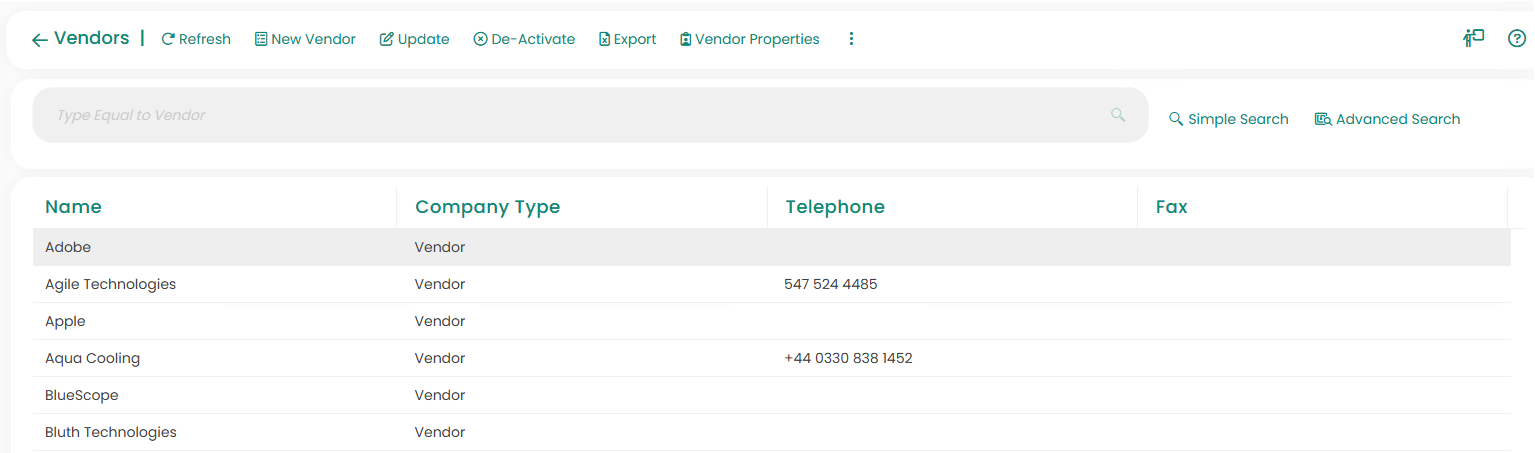This screenshot has width=1535, height=453.
Task: Open Advanced Search
Action: pos(1387,119)
